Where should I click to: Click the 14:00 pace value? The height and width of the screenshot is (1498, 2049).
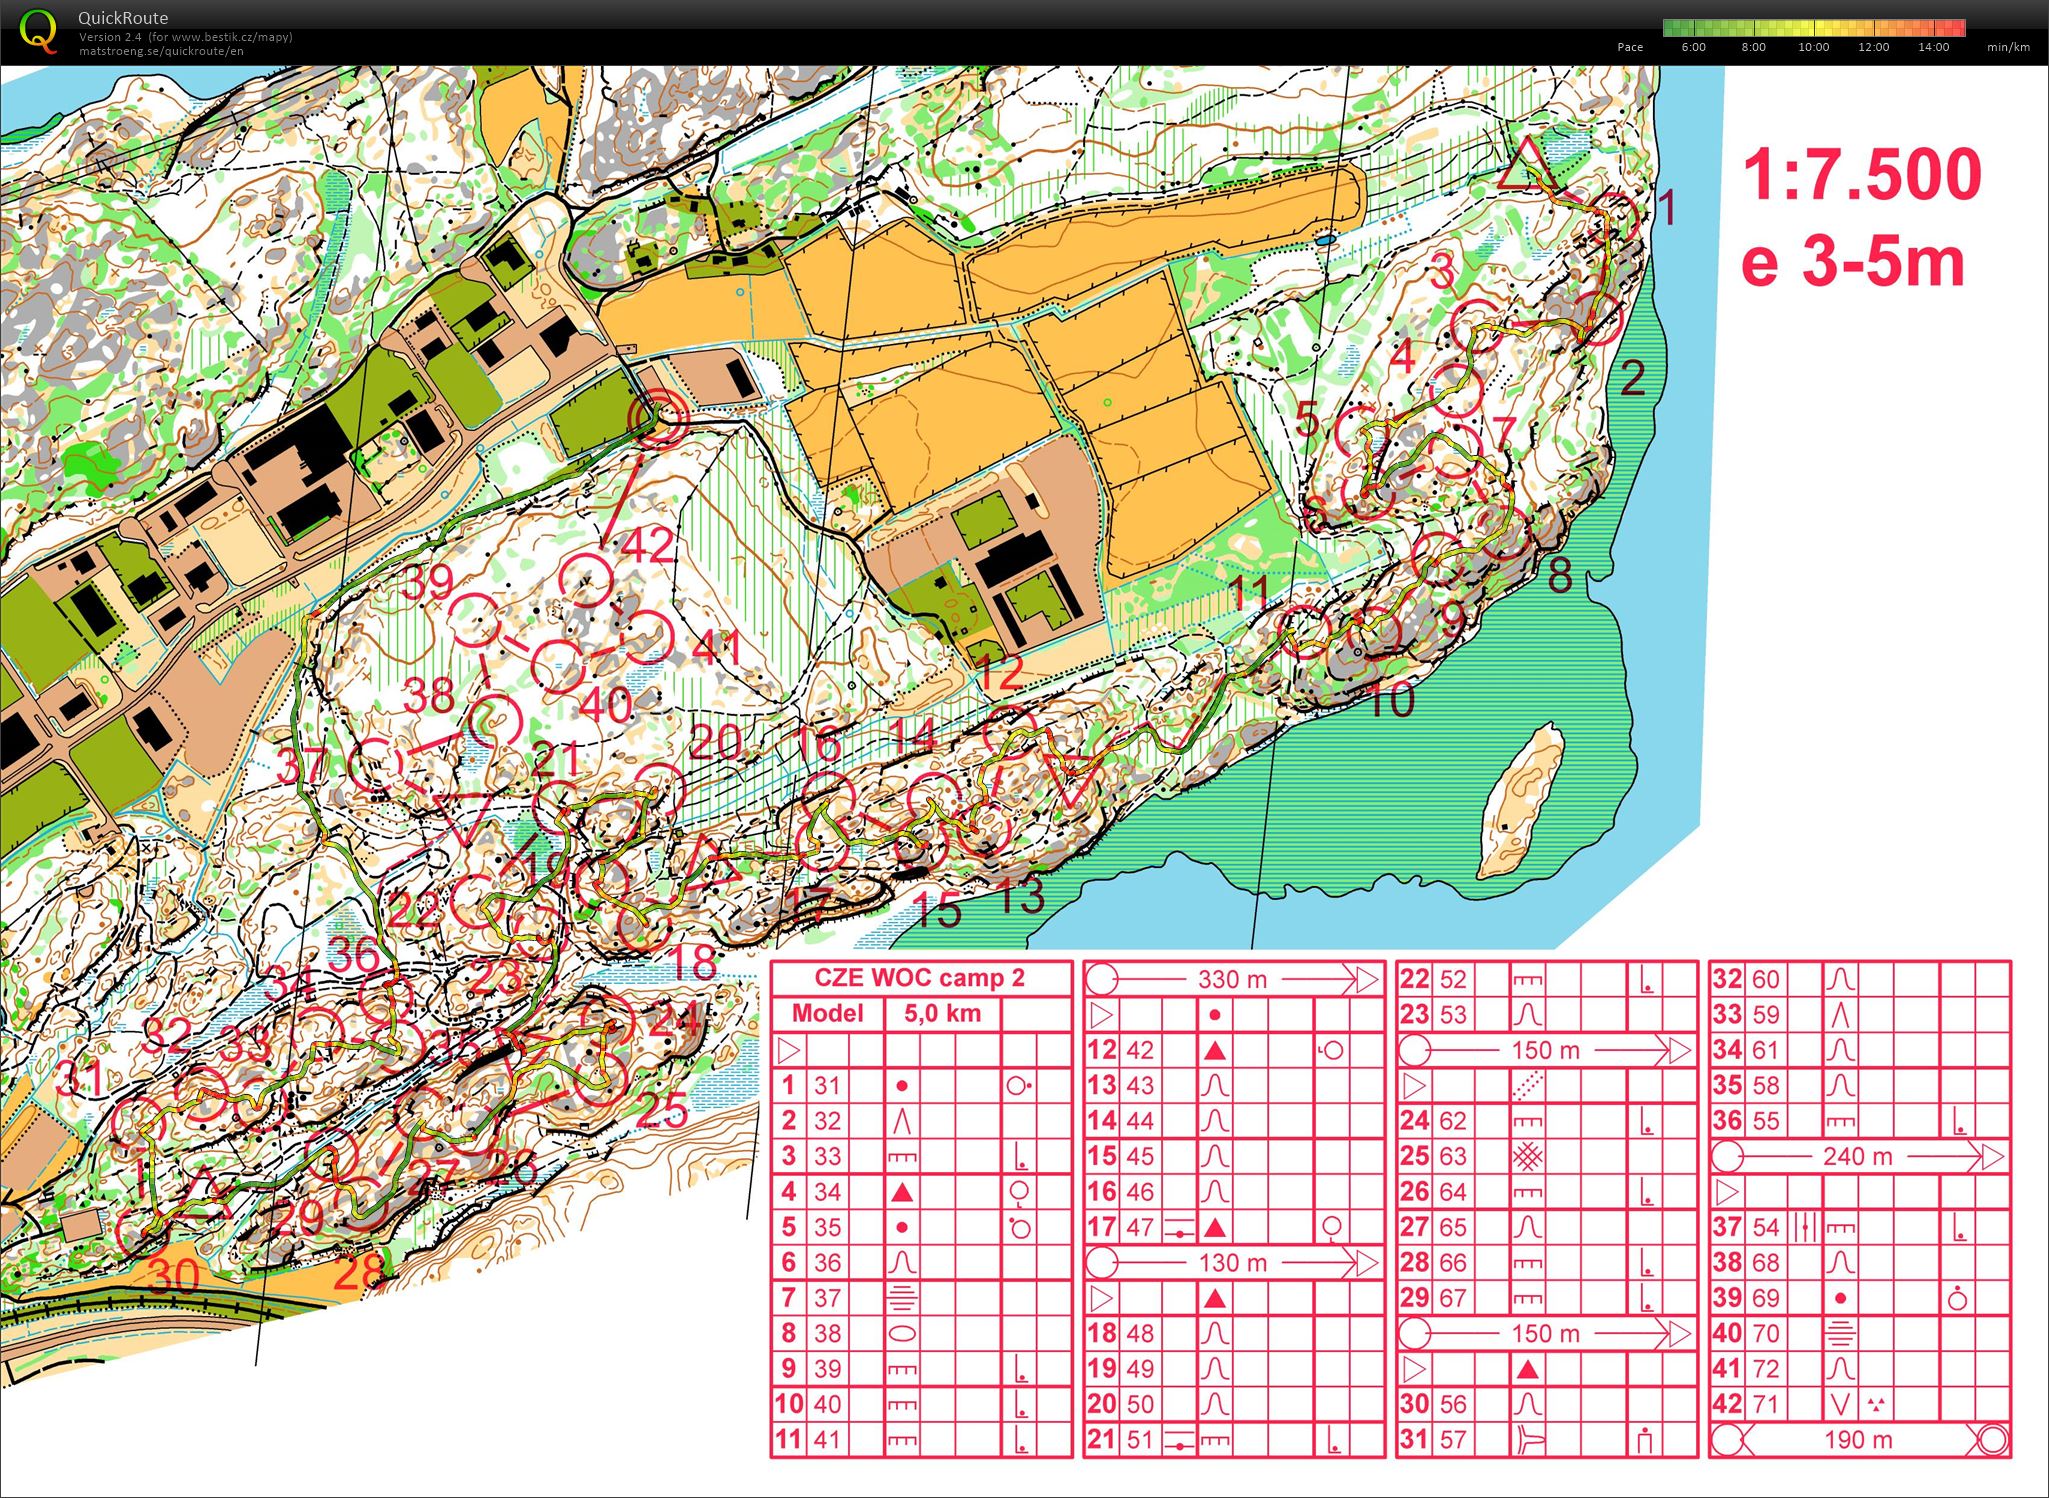pyautogui.click(x=1933, y=47)
